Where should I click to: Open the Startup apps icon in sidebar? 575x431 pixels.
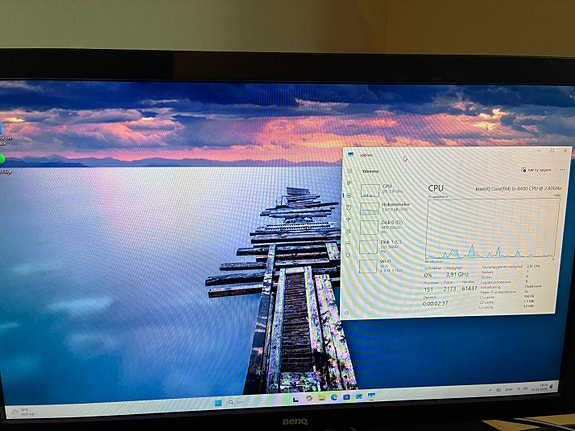coord(348,219)
